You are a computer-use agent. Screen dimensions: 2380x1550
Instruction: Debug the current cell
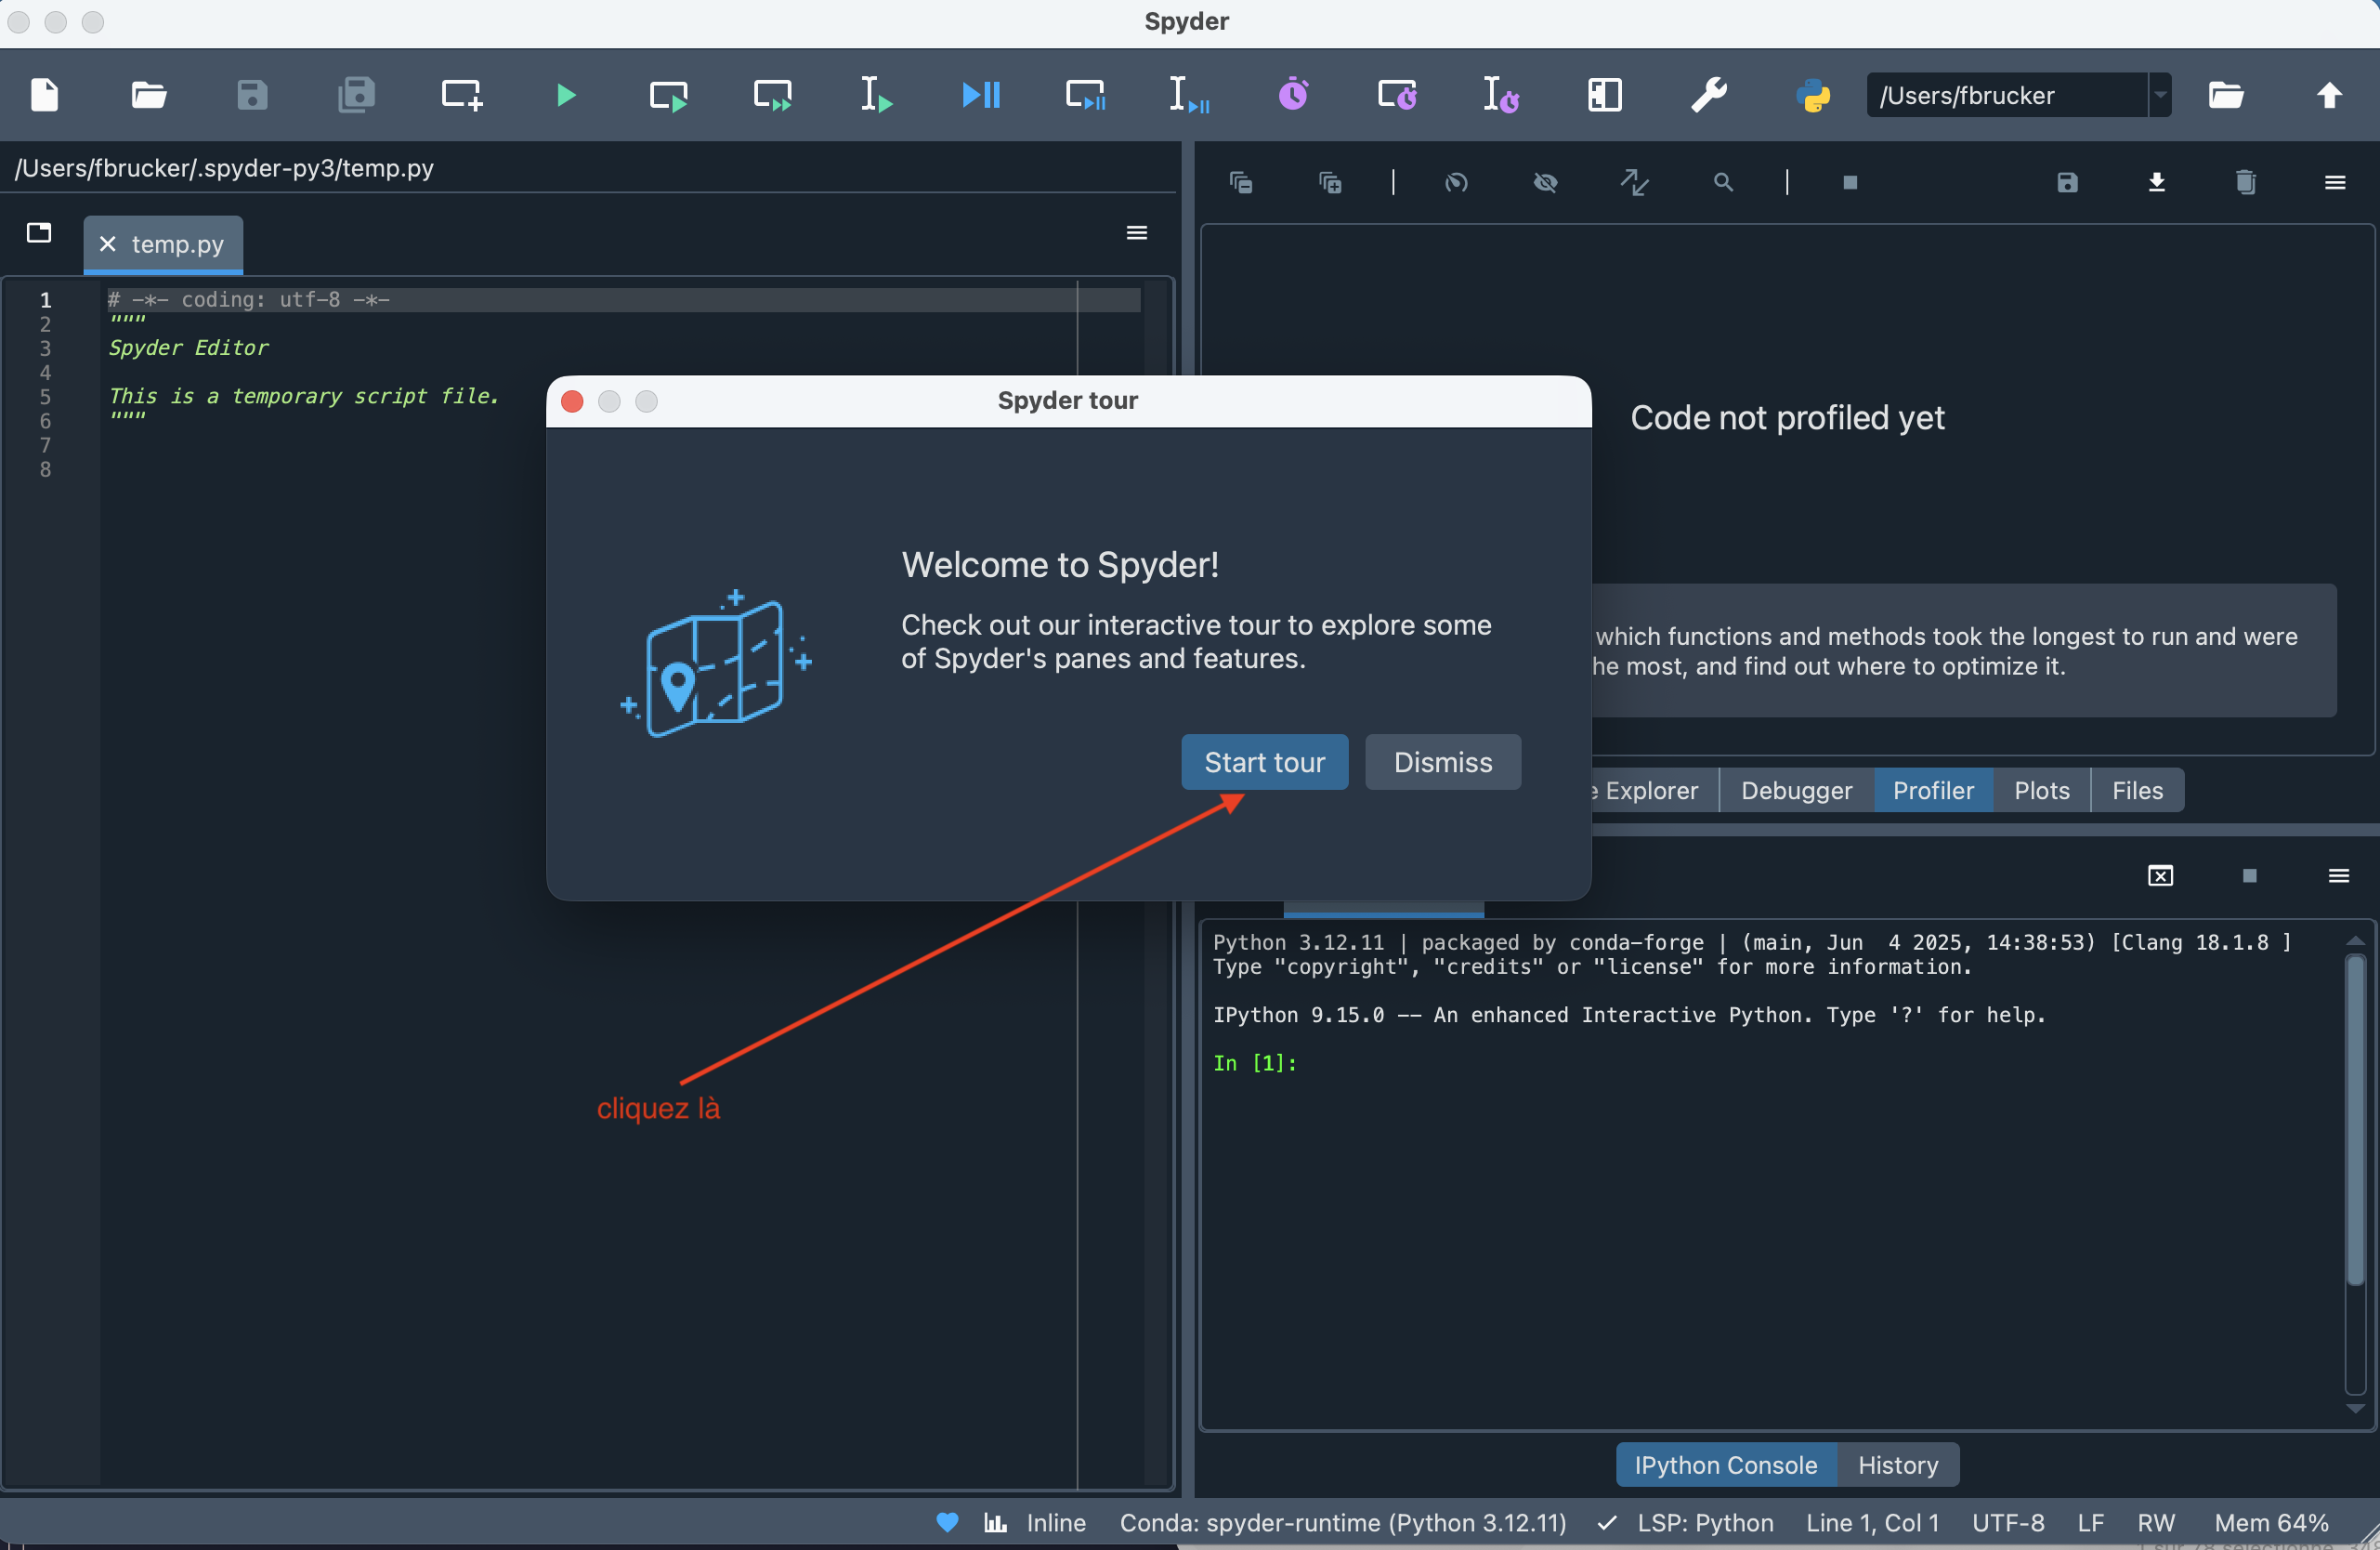[1086, 95]
